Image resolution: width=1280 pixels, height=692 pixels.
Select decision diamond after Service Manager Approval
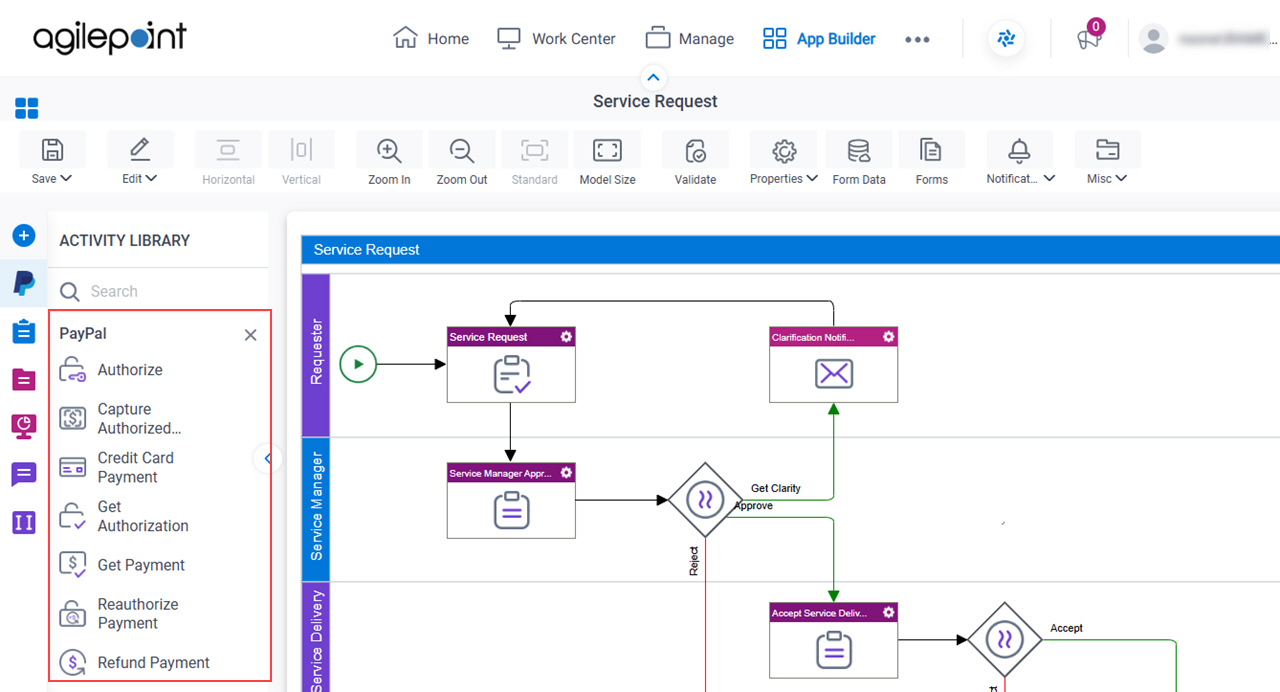click(x=705, y=500)
